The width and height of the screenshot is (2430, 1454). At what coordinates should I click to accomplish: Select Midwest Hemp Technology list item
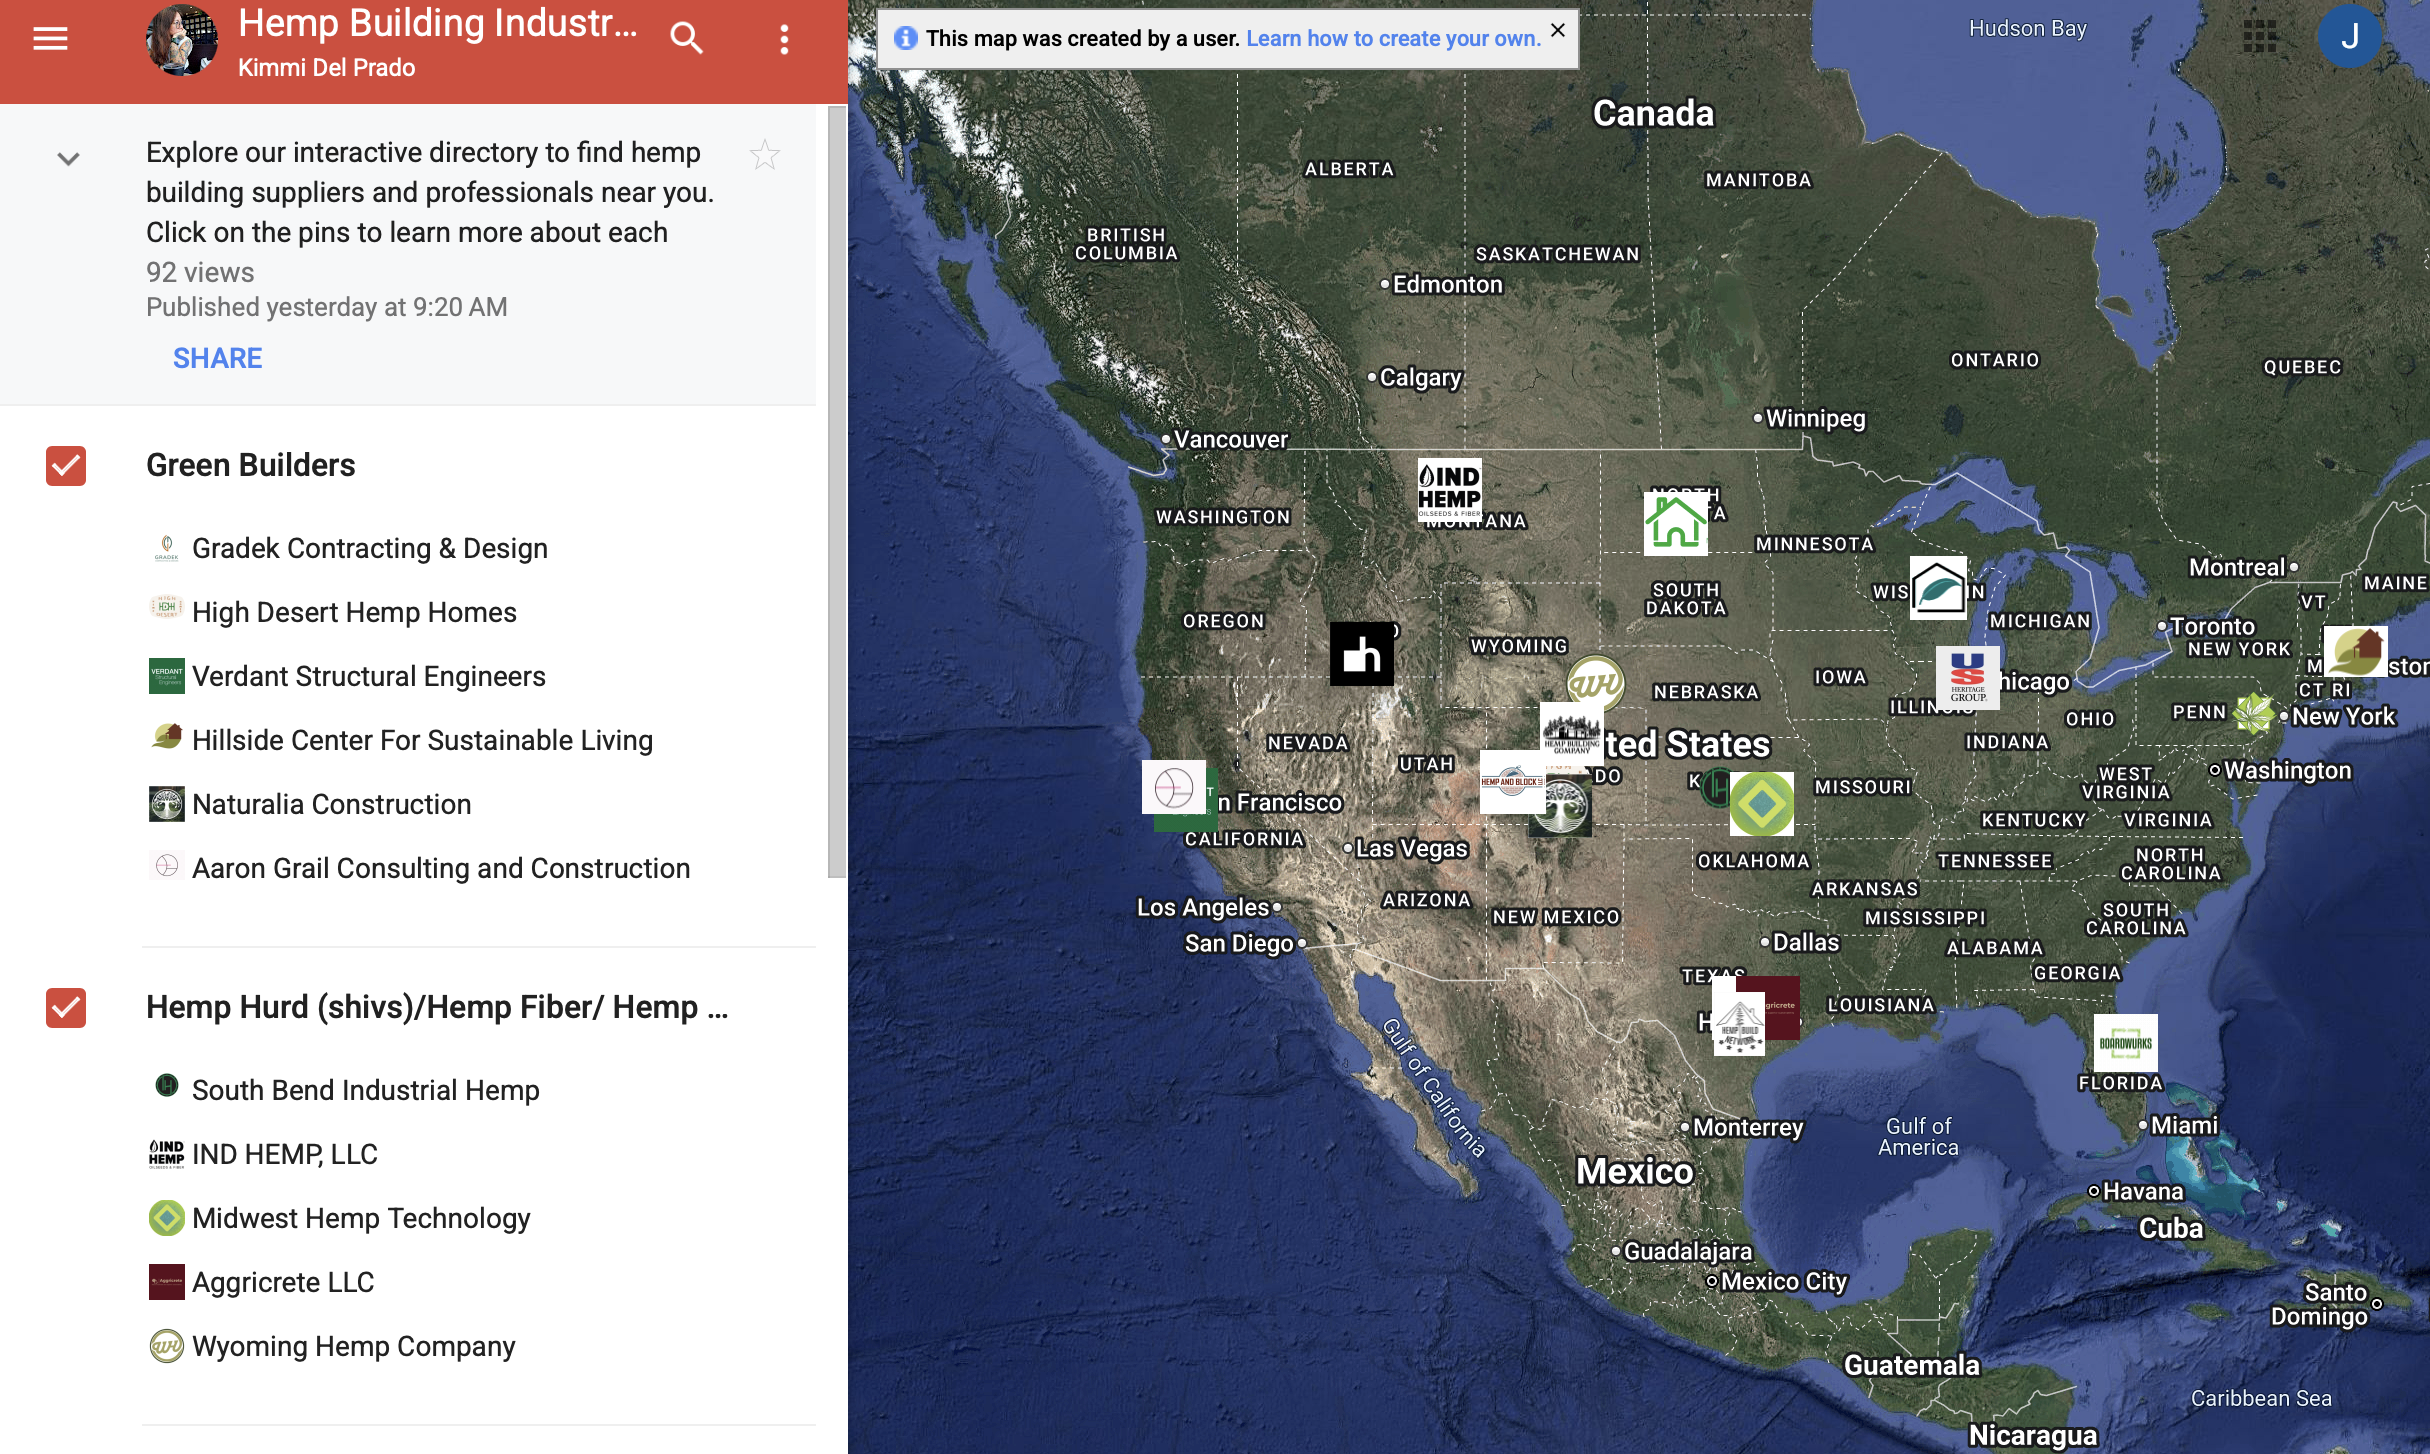point(360,1218)
